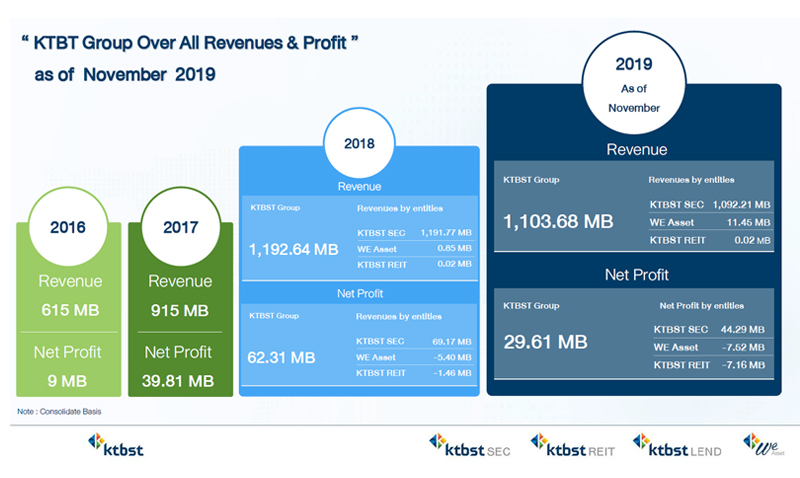Click the ktbst SEC logo
Viewport: 800px width, 478px height.
(x=469, y=445)
